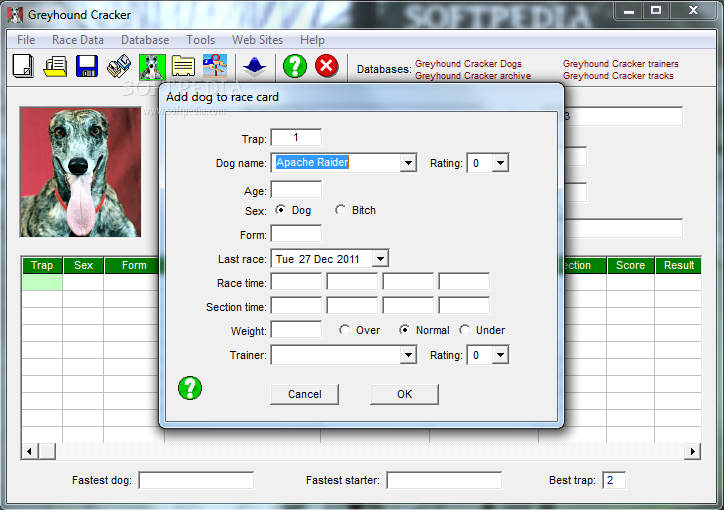Image resolution: width=724 pixels, height=510 pixels.
Task: Choose the Under weight option
Action: click(465, 330)
